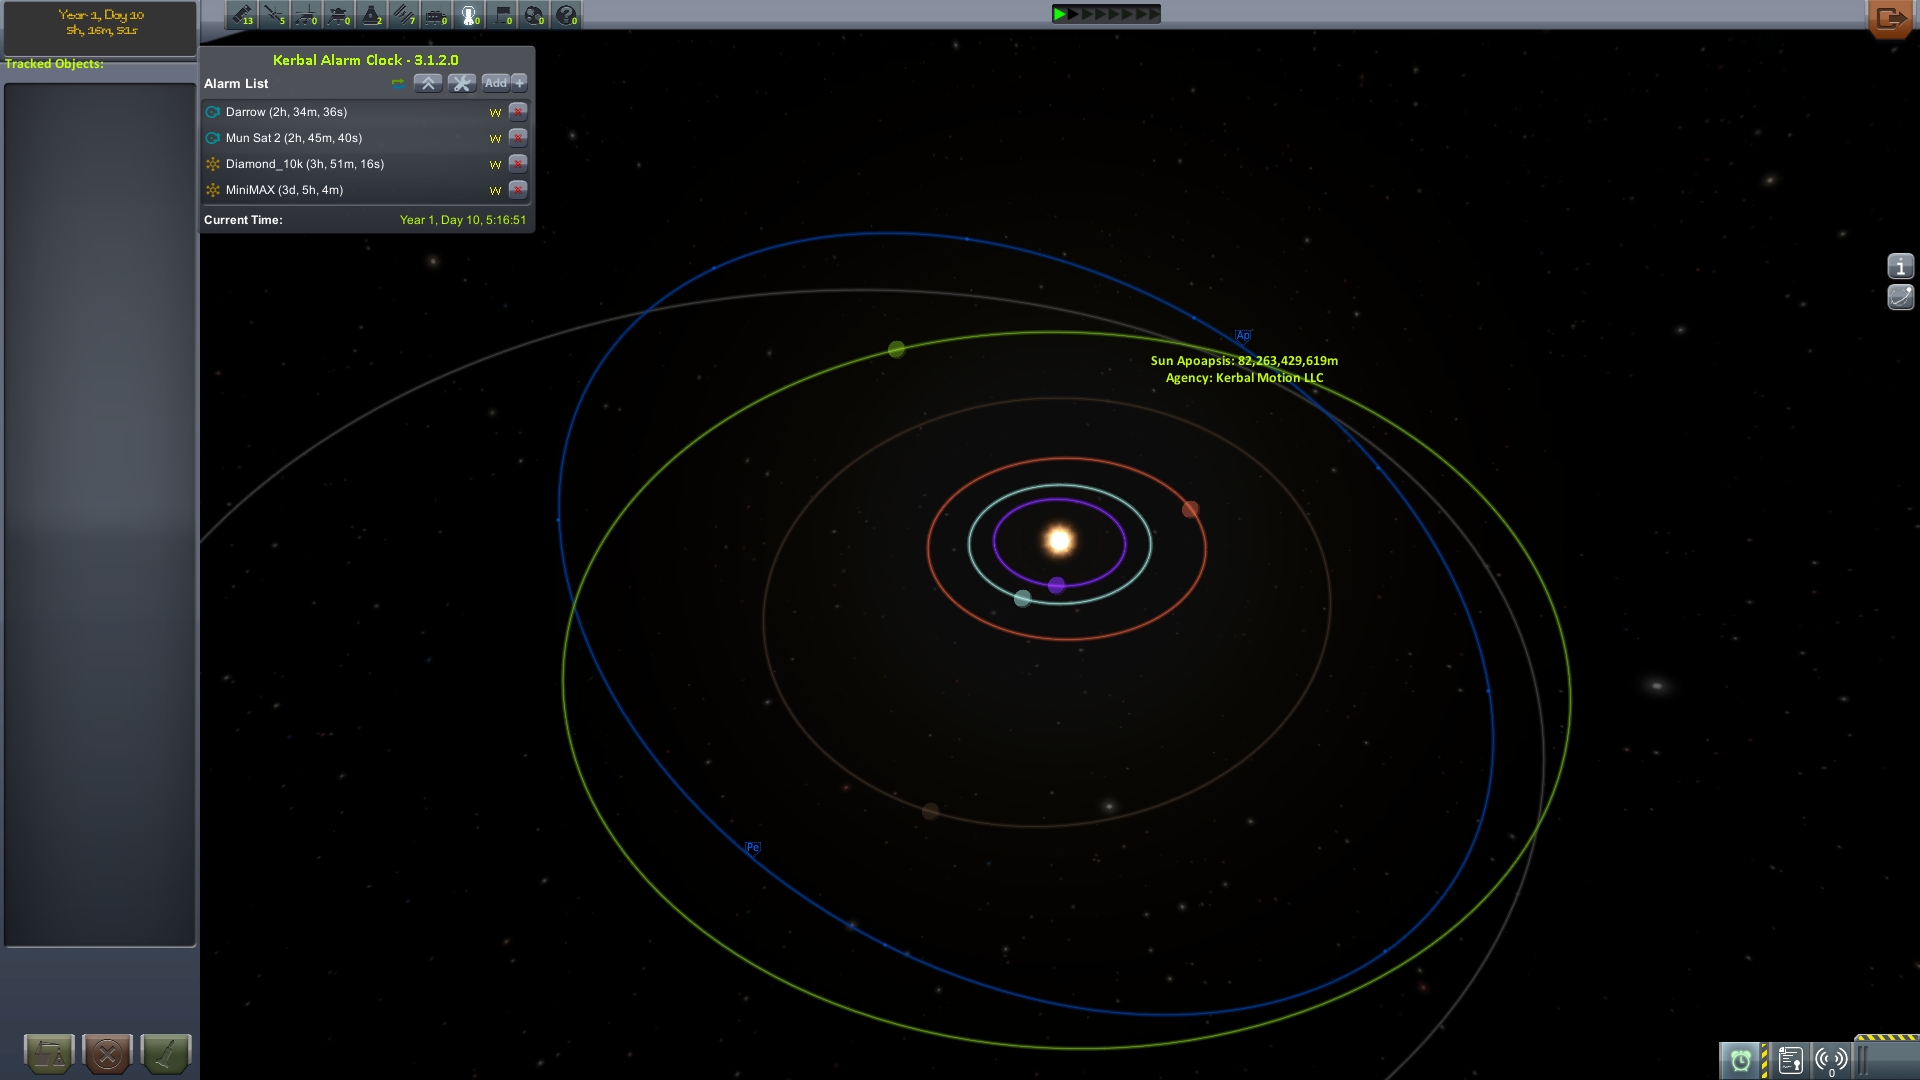Click the Ap apoapsis marker on orbit
Image resolution: width=1920 pixels, height=1080 pixels.
coord(1243,336)
